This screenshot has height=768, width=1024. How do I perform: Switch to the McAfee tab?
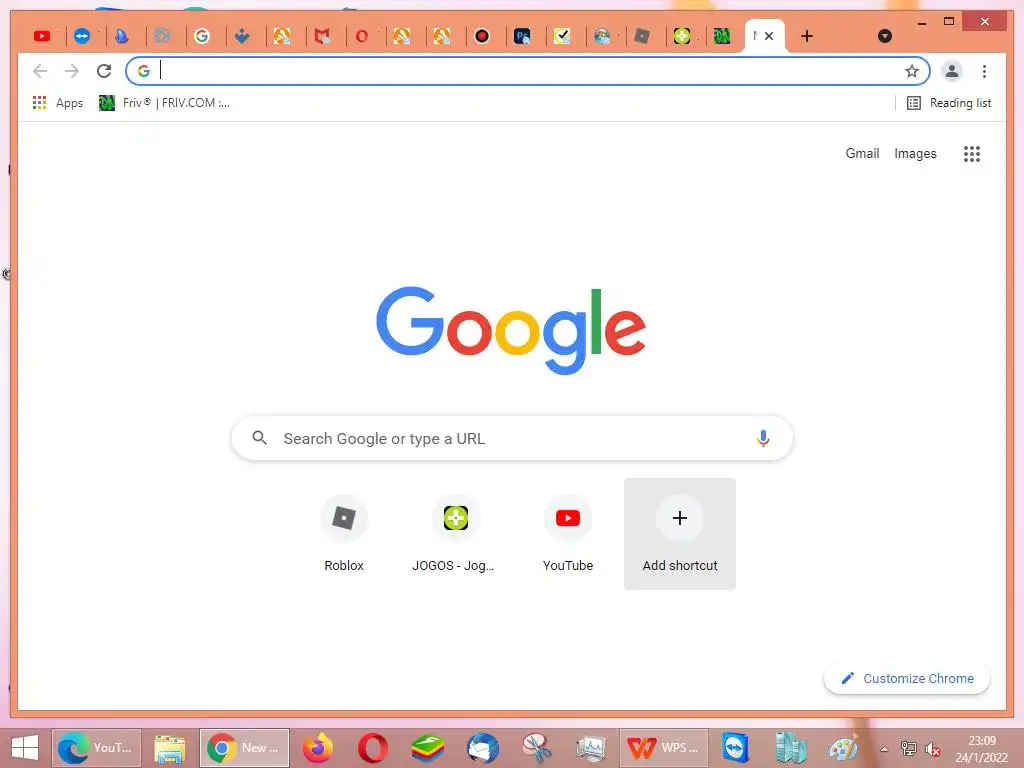pyautogui.click(x=322, y=37)
